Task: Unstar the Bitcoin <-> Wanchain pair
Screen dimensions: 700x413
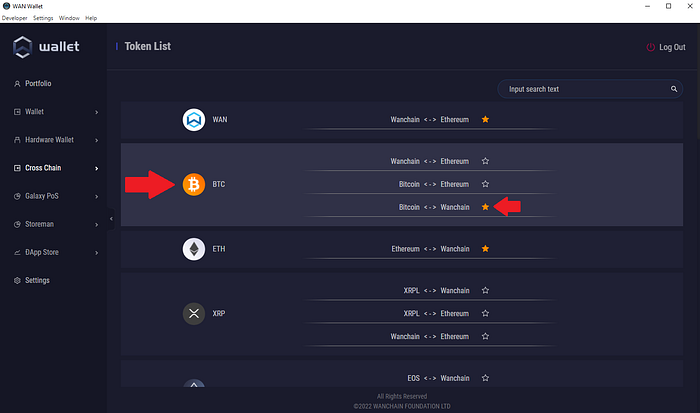Action: [485, 207]
